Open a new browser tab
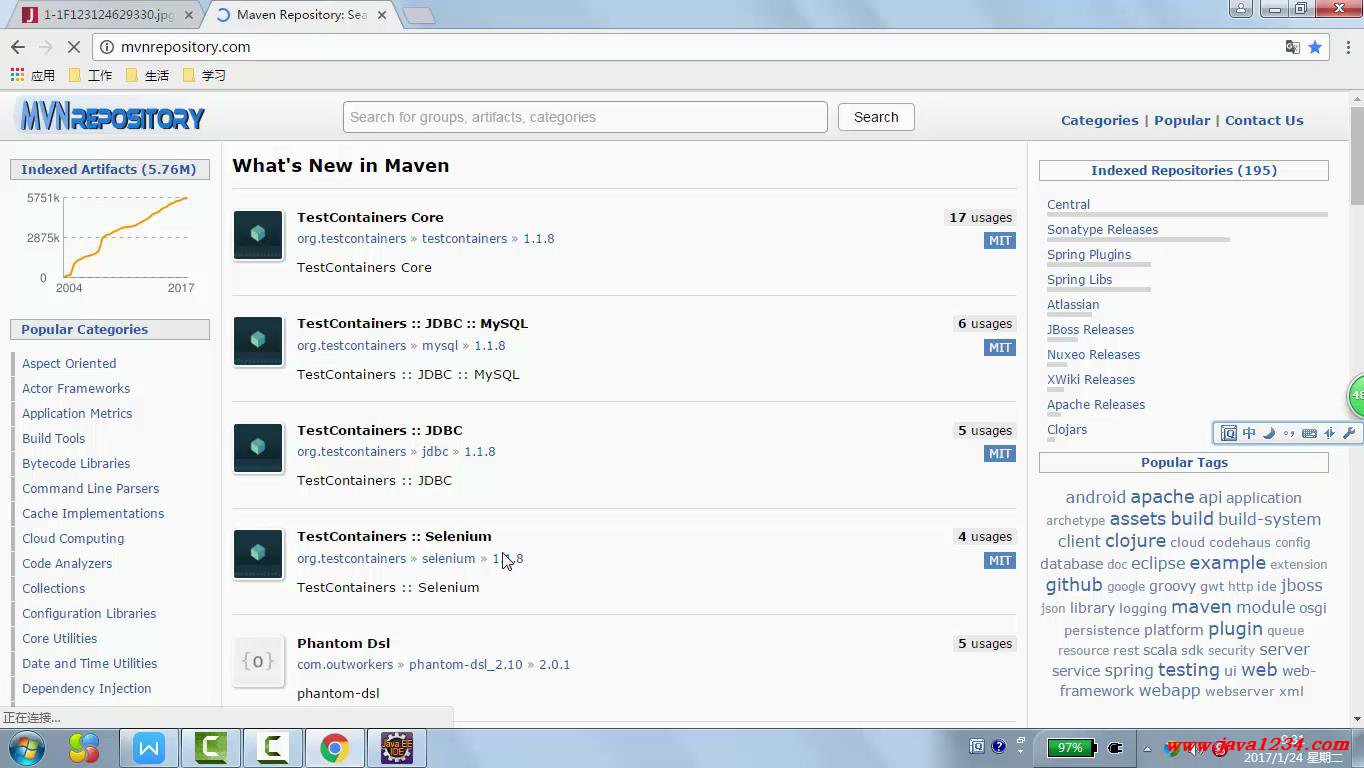 419,15
